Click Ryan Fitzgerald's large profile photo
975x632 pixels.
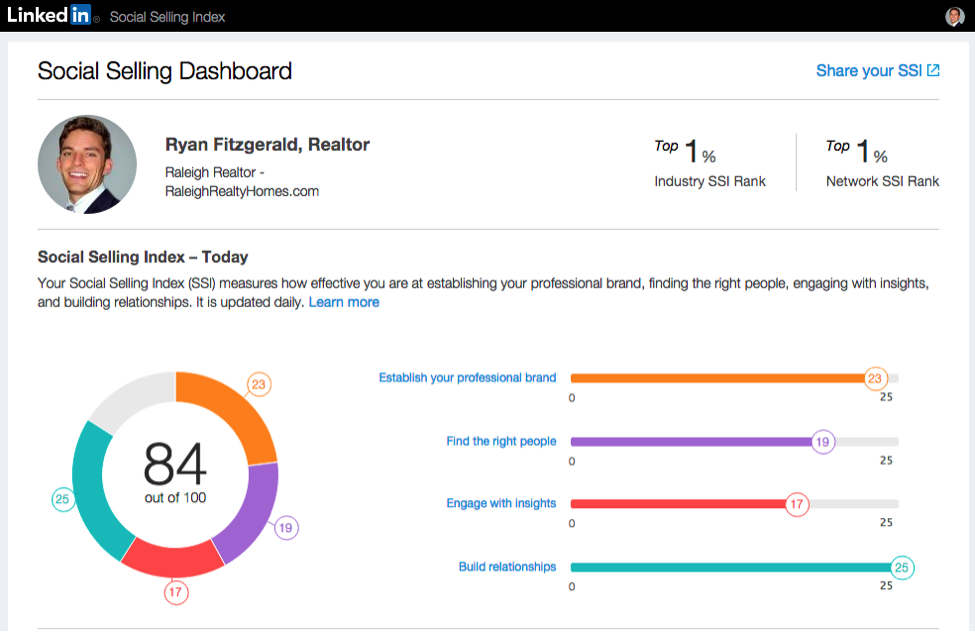[x=87, y=164]
